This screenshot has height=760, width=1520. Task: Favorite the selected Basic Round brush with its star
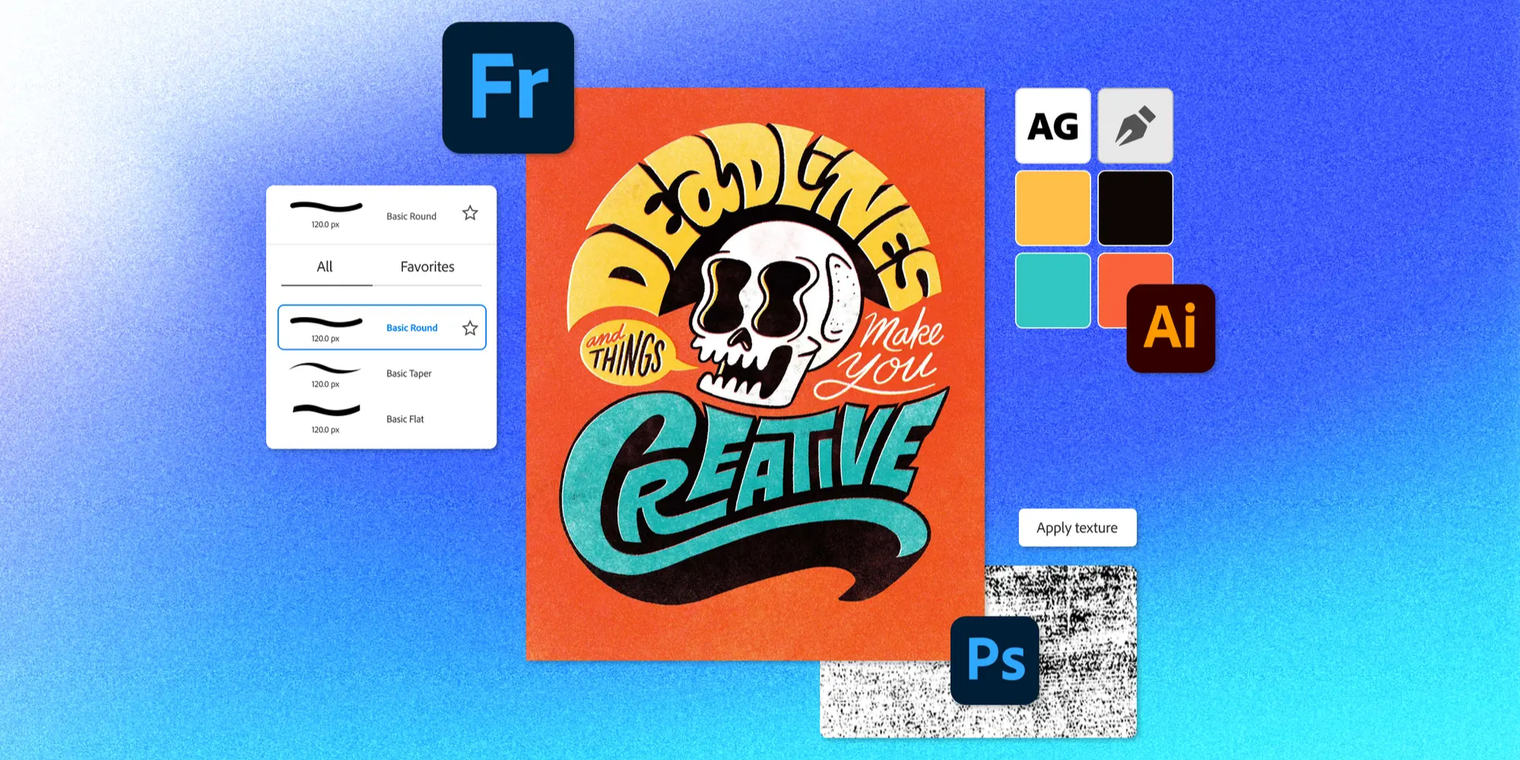pos(470,328)
